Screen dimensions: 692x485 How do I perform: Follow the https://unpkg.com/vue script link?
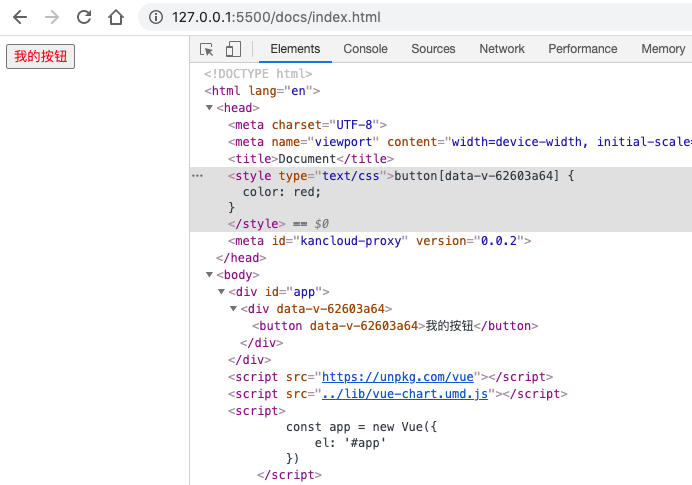click(398, 377)
